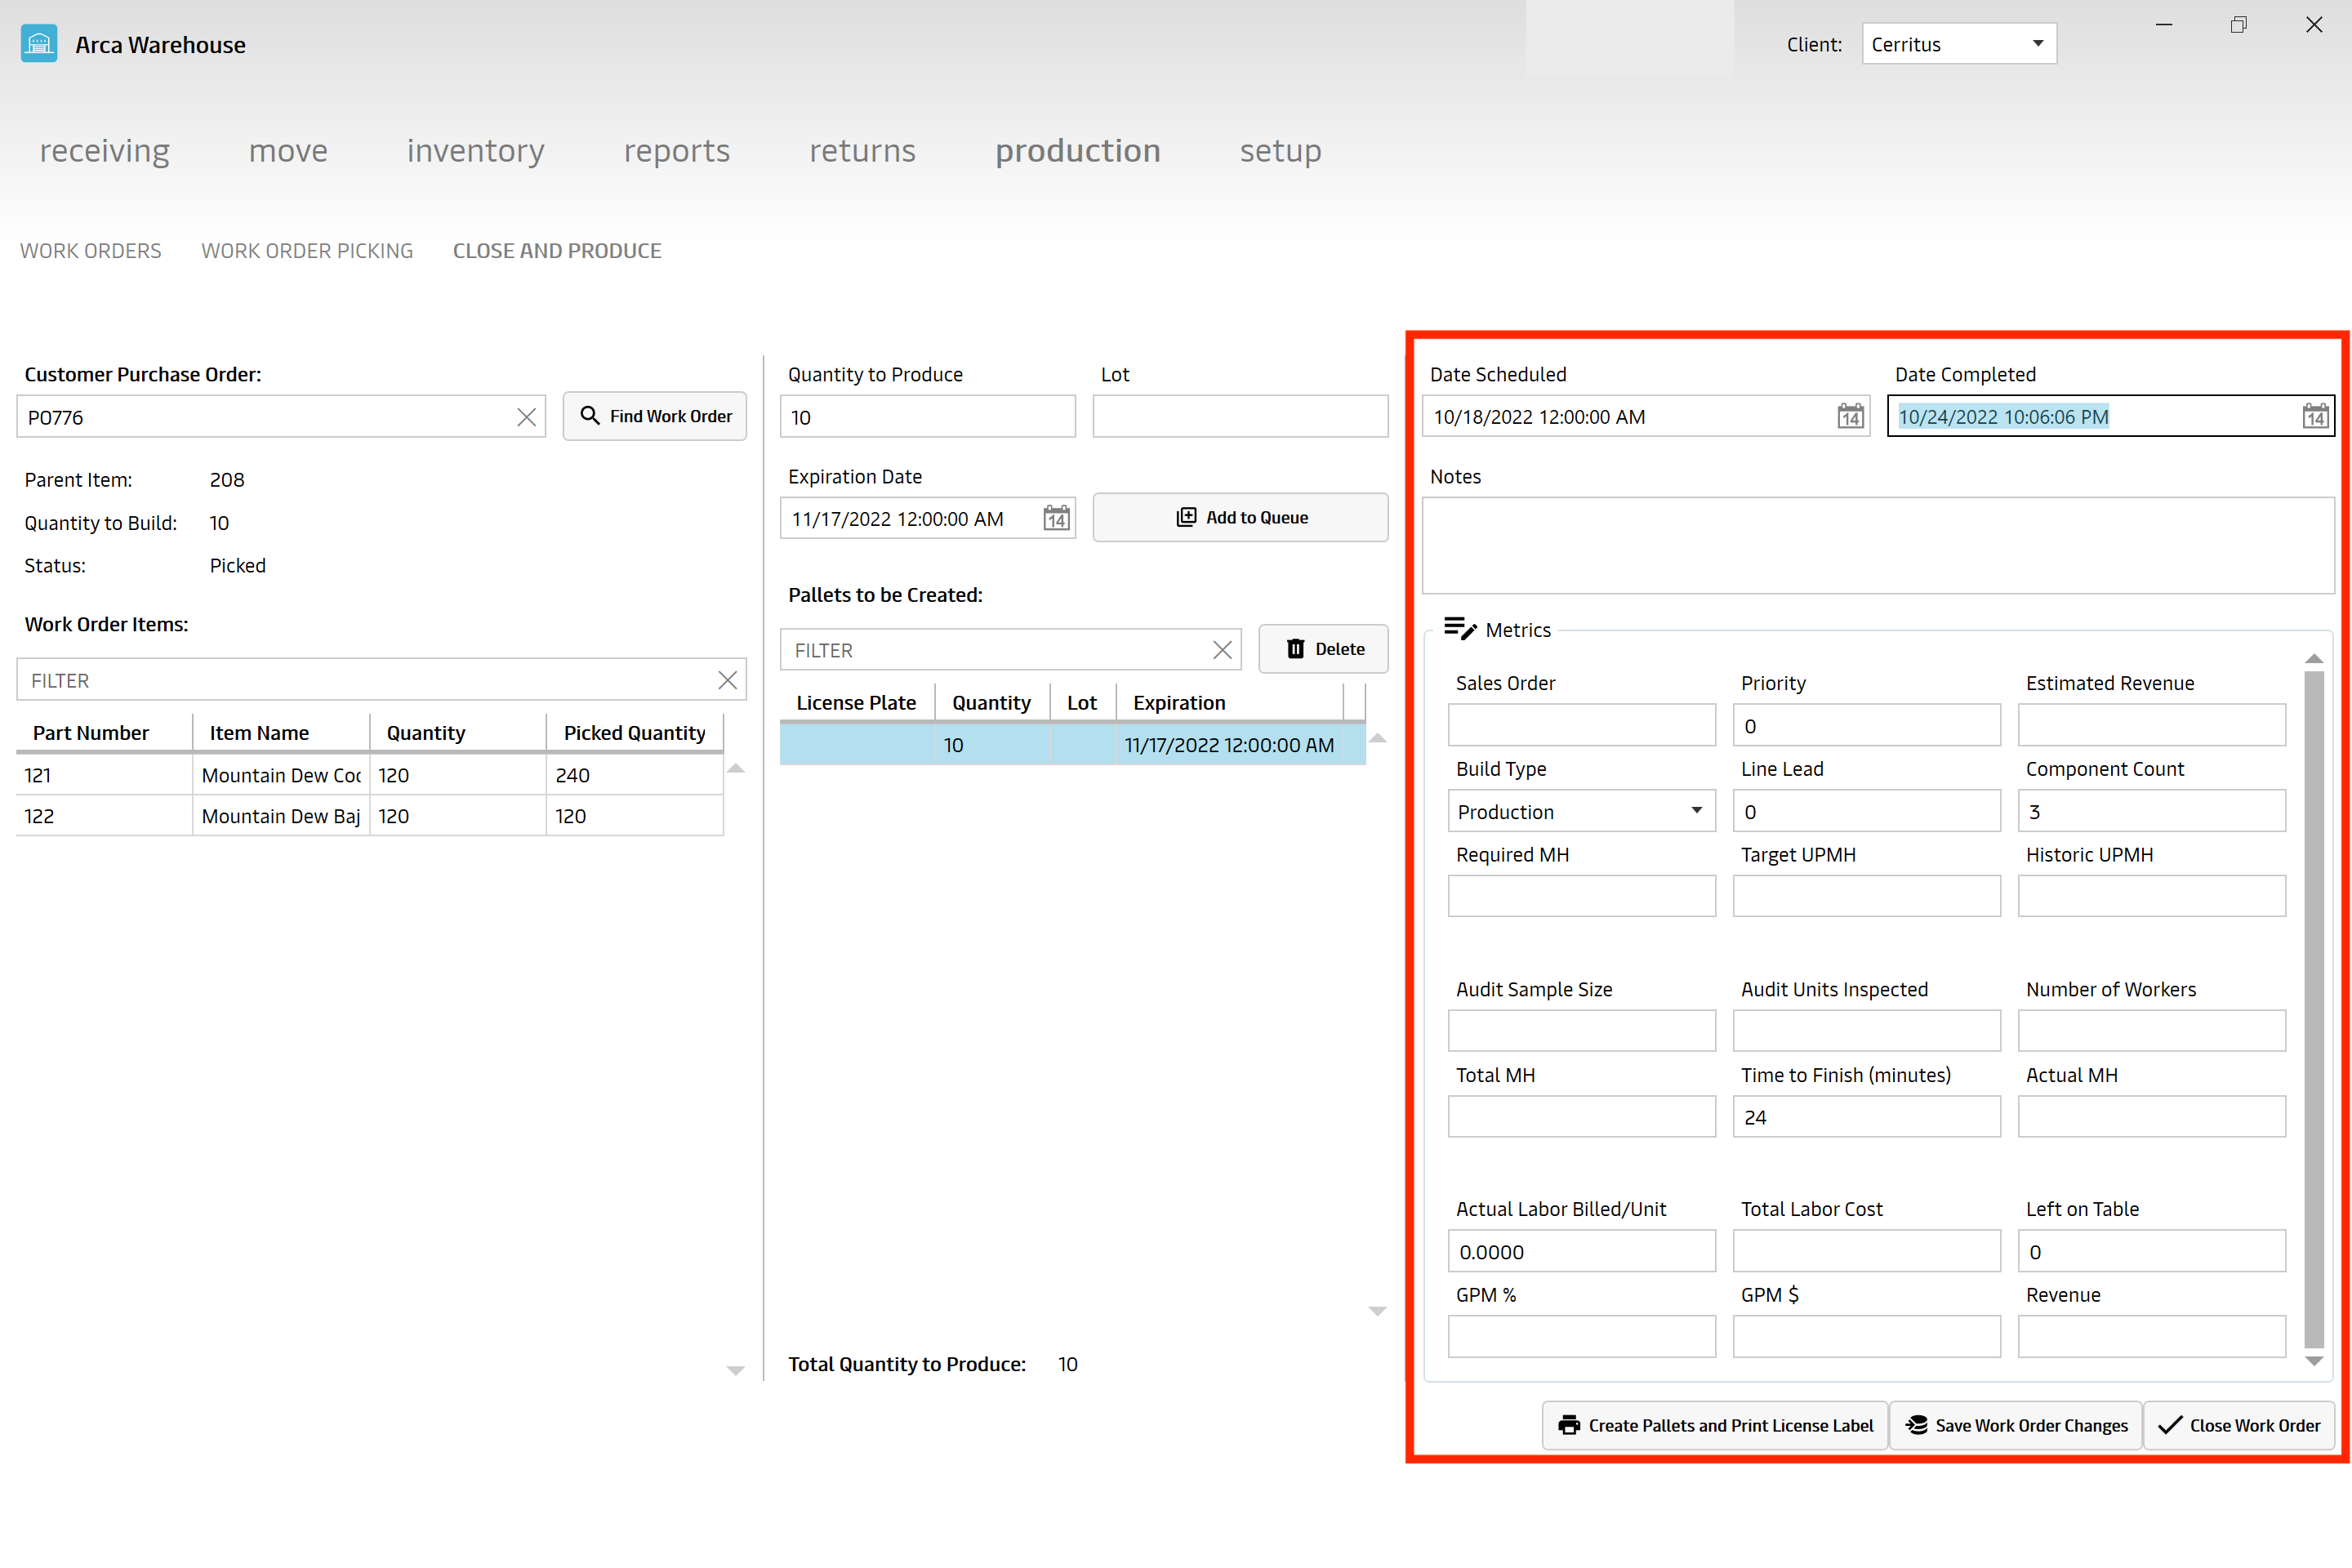Image resolution: width=2352 pixels, height=1568 pixels.
Task: Select the CLOSE AND PRODUCE tab
Action: pyautogui.click(x=557, y=251)
